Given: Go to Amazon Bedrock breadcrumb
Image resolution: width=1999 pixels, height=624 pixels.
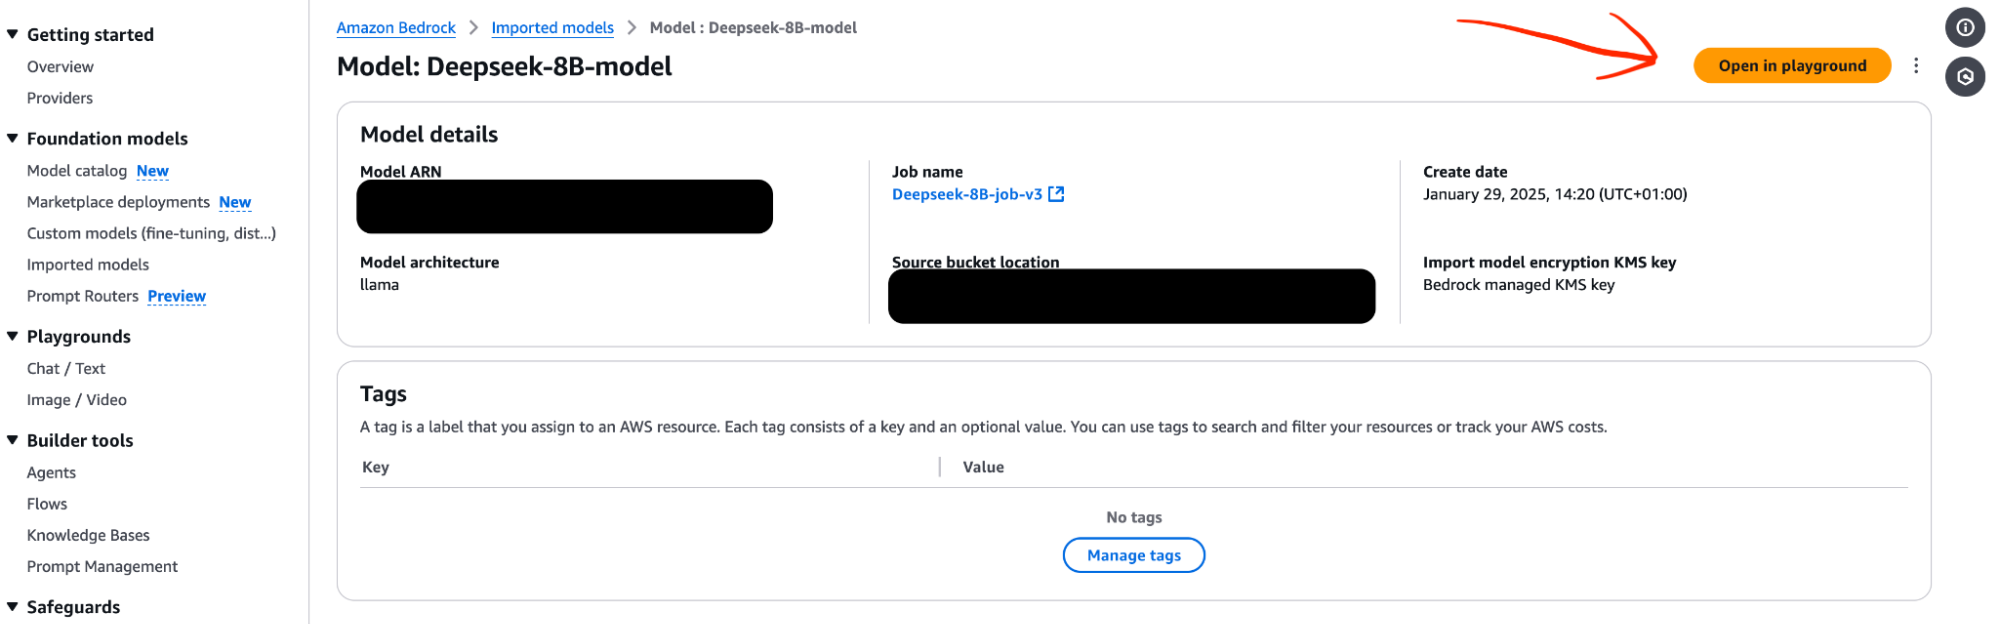Looking at the screenshot, I should click(x=396, y=28).
